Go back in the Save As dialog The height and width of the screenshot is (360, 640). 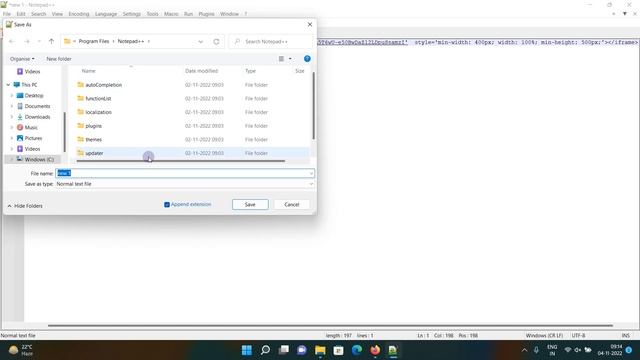tap(12, 41)
